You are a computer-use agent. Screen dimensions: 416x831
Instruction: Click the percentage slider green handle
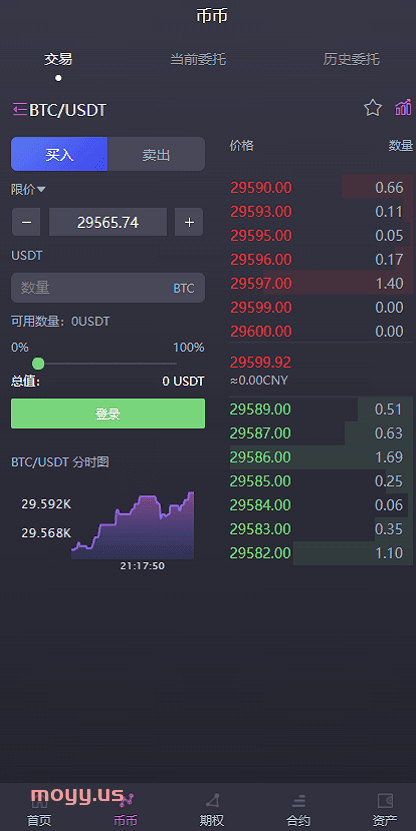click(38, 364)
